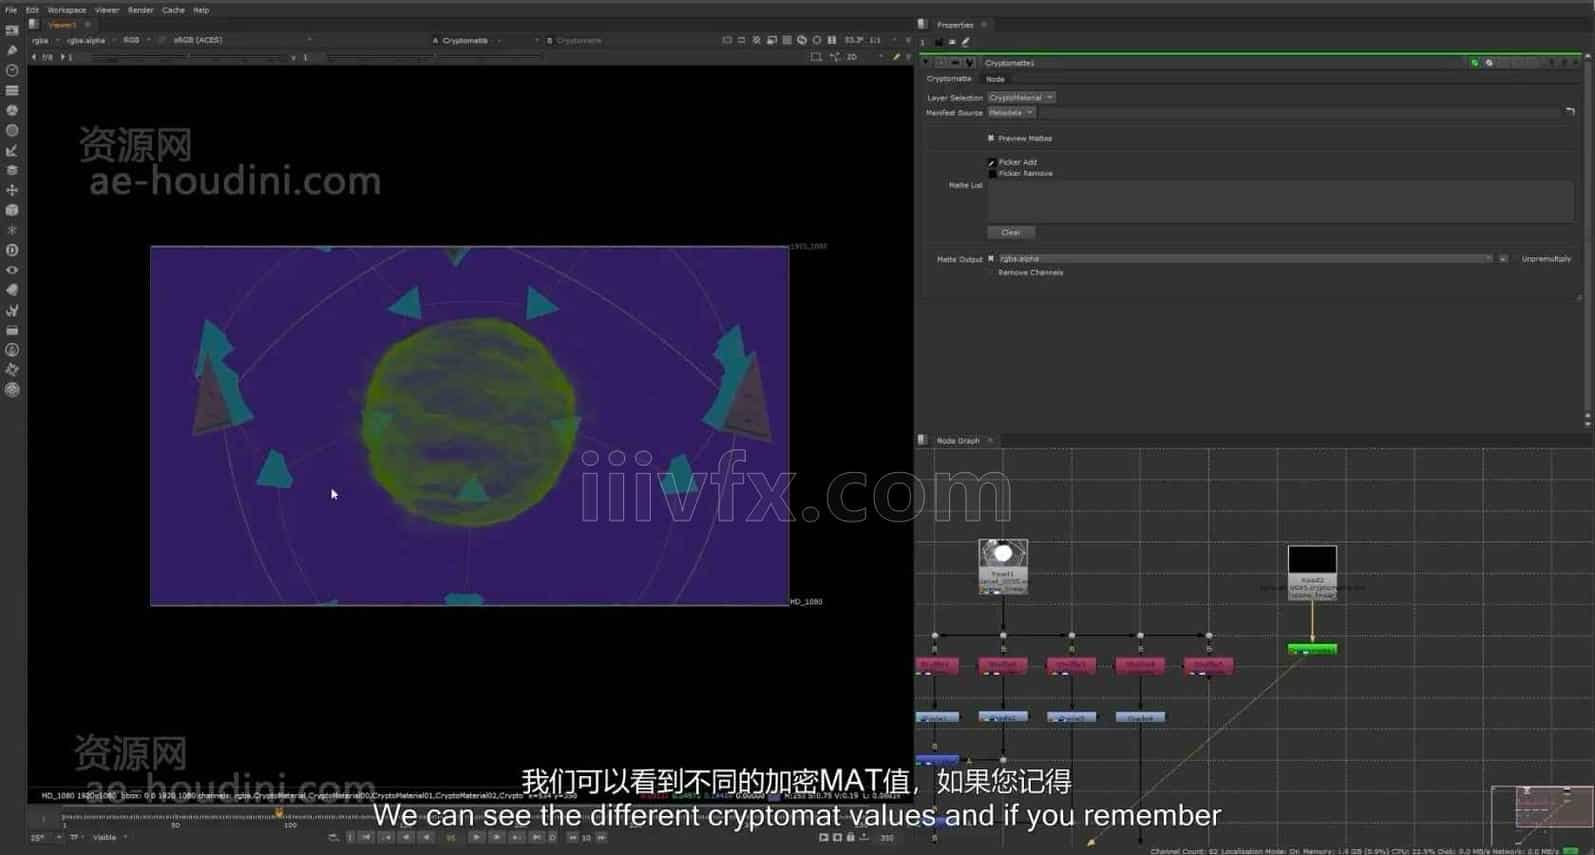Open the viewer A input Cryptomatte dropdown
Screen dimensions: 1595x855
pos(470,41)
